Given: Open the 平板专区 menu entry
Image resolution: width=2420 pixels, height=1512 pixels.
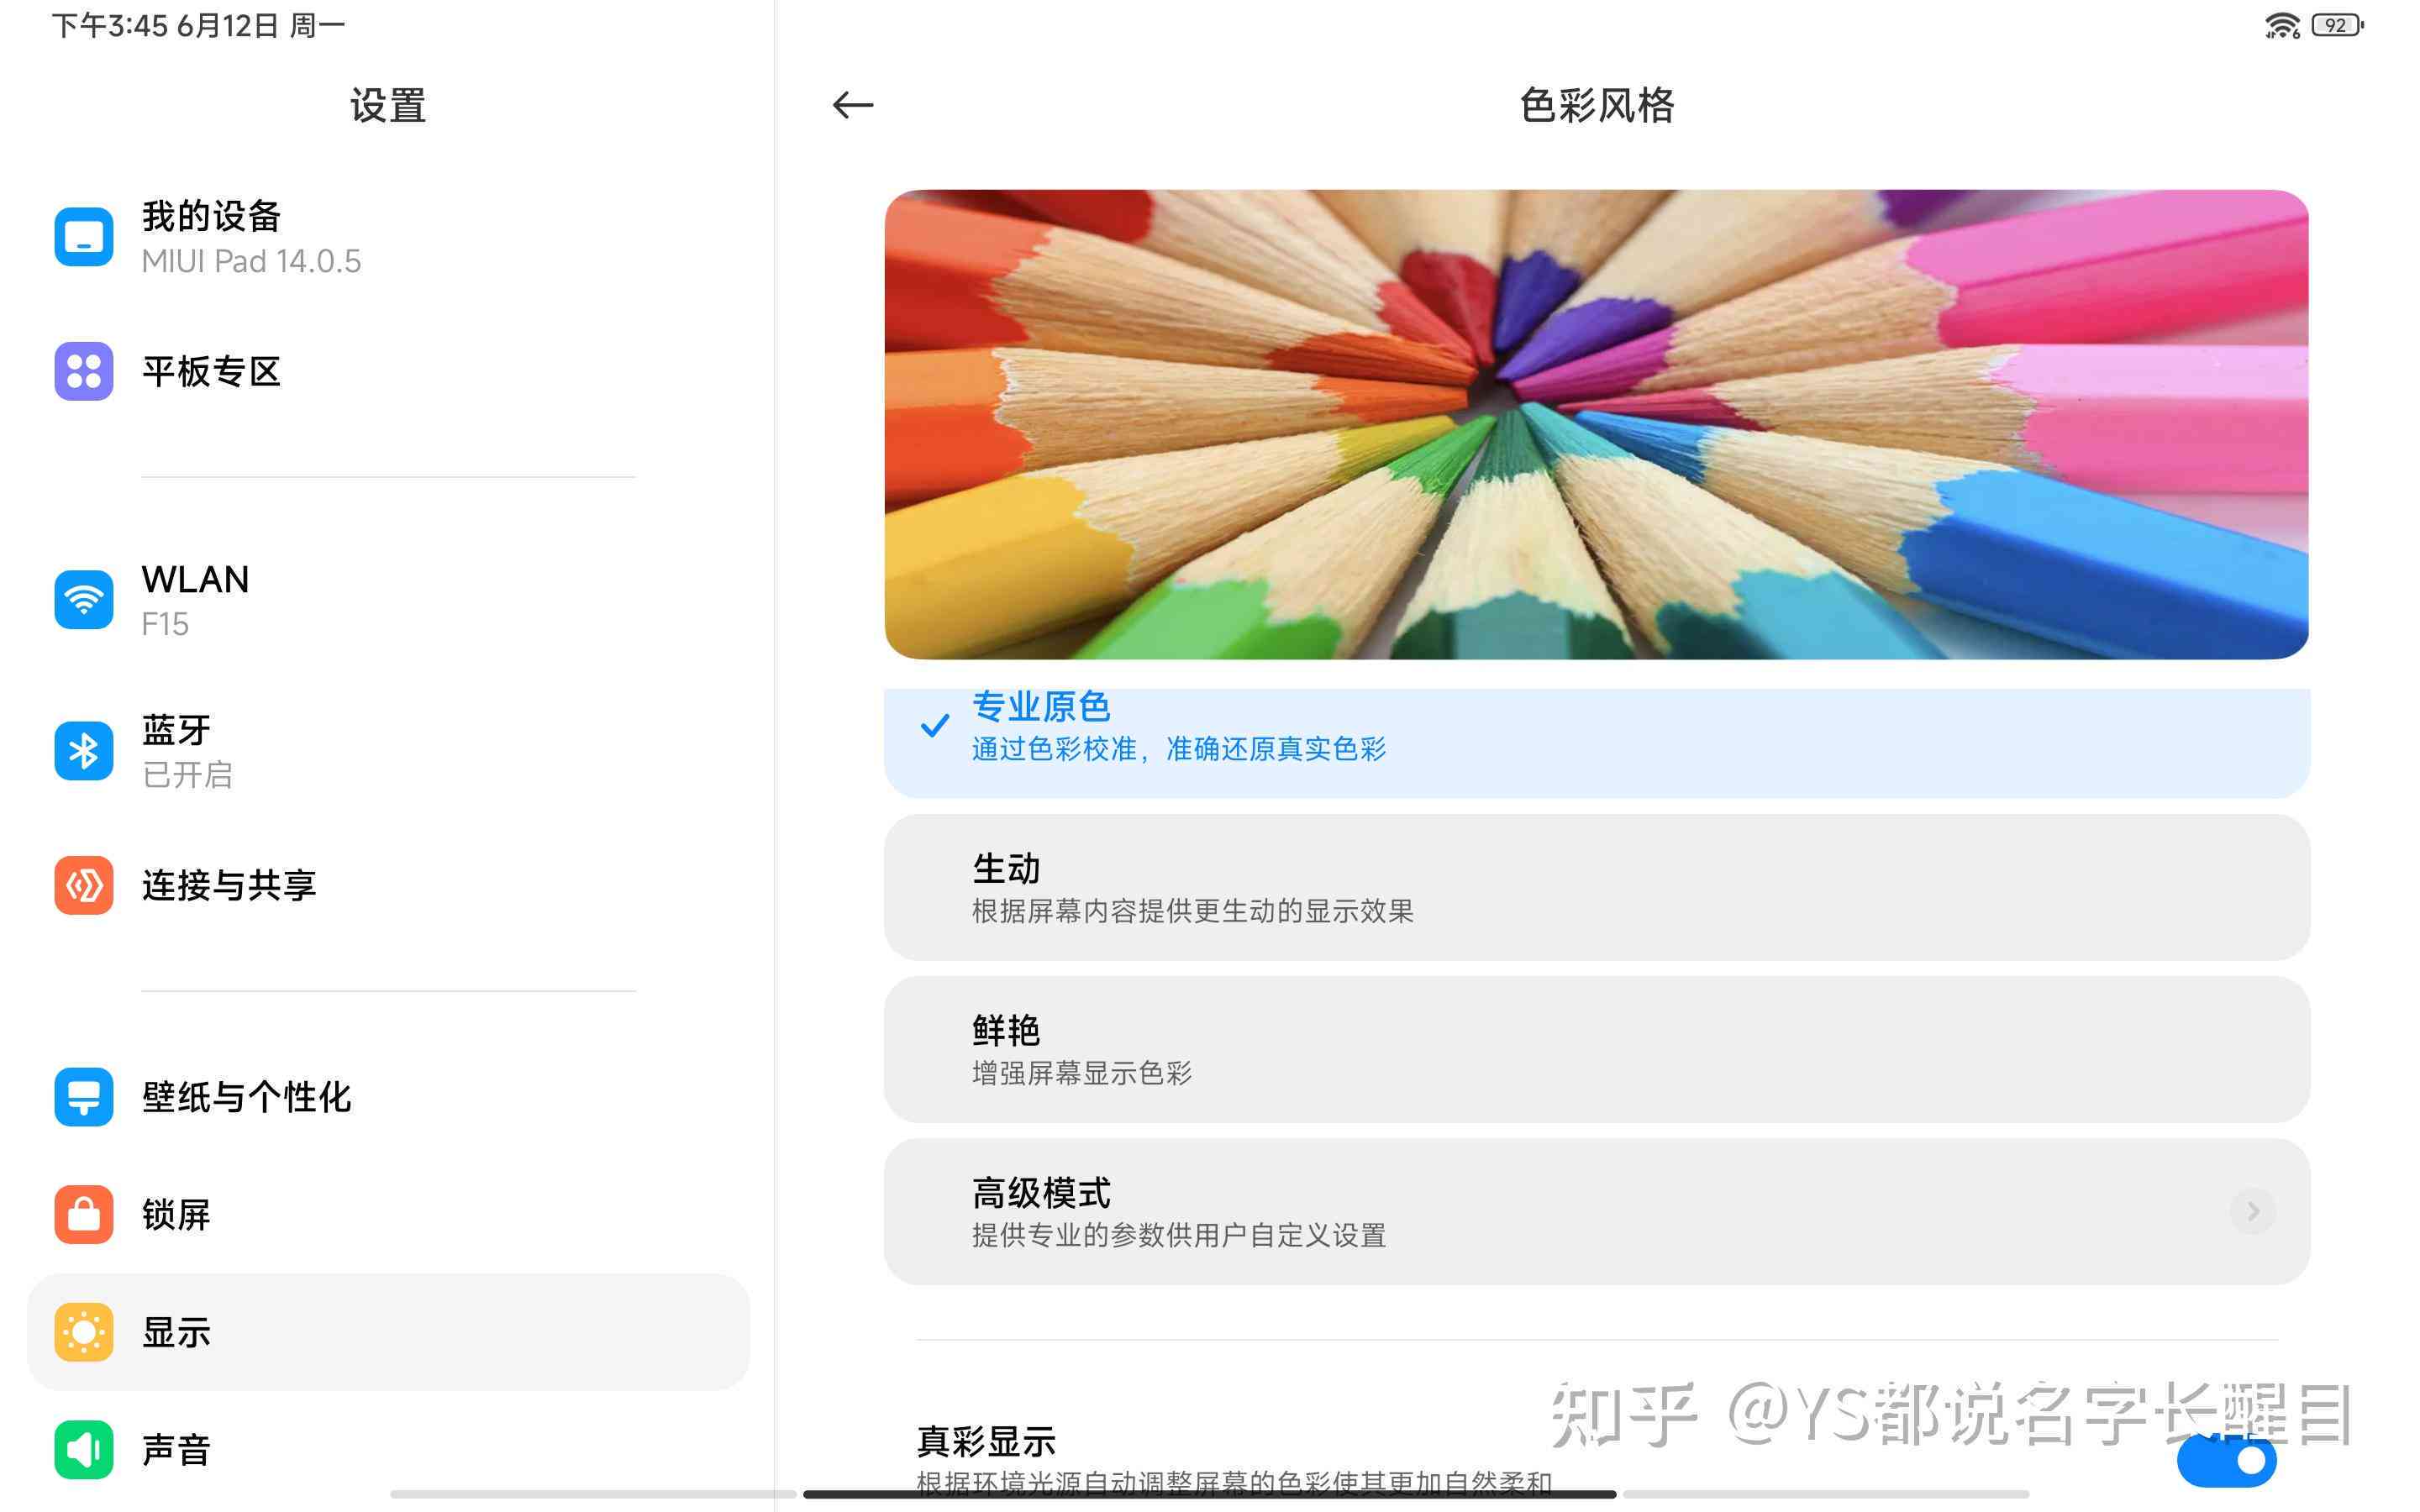Looking at the screenshot, I should pyautogui.click(x=388, y=371).
